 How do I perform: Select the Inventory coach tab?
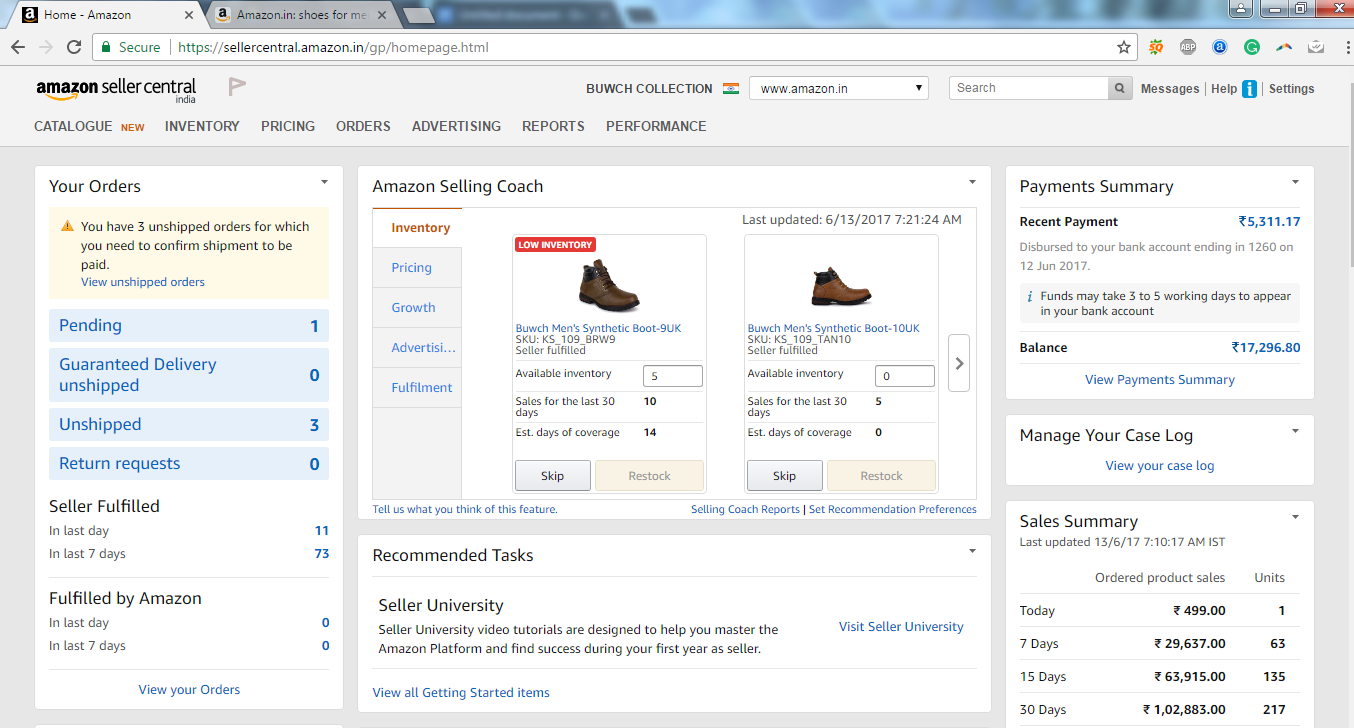coord(418,228)
